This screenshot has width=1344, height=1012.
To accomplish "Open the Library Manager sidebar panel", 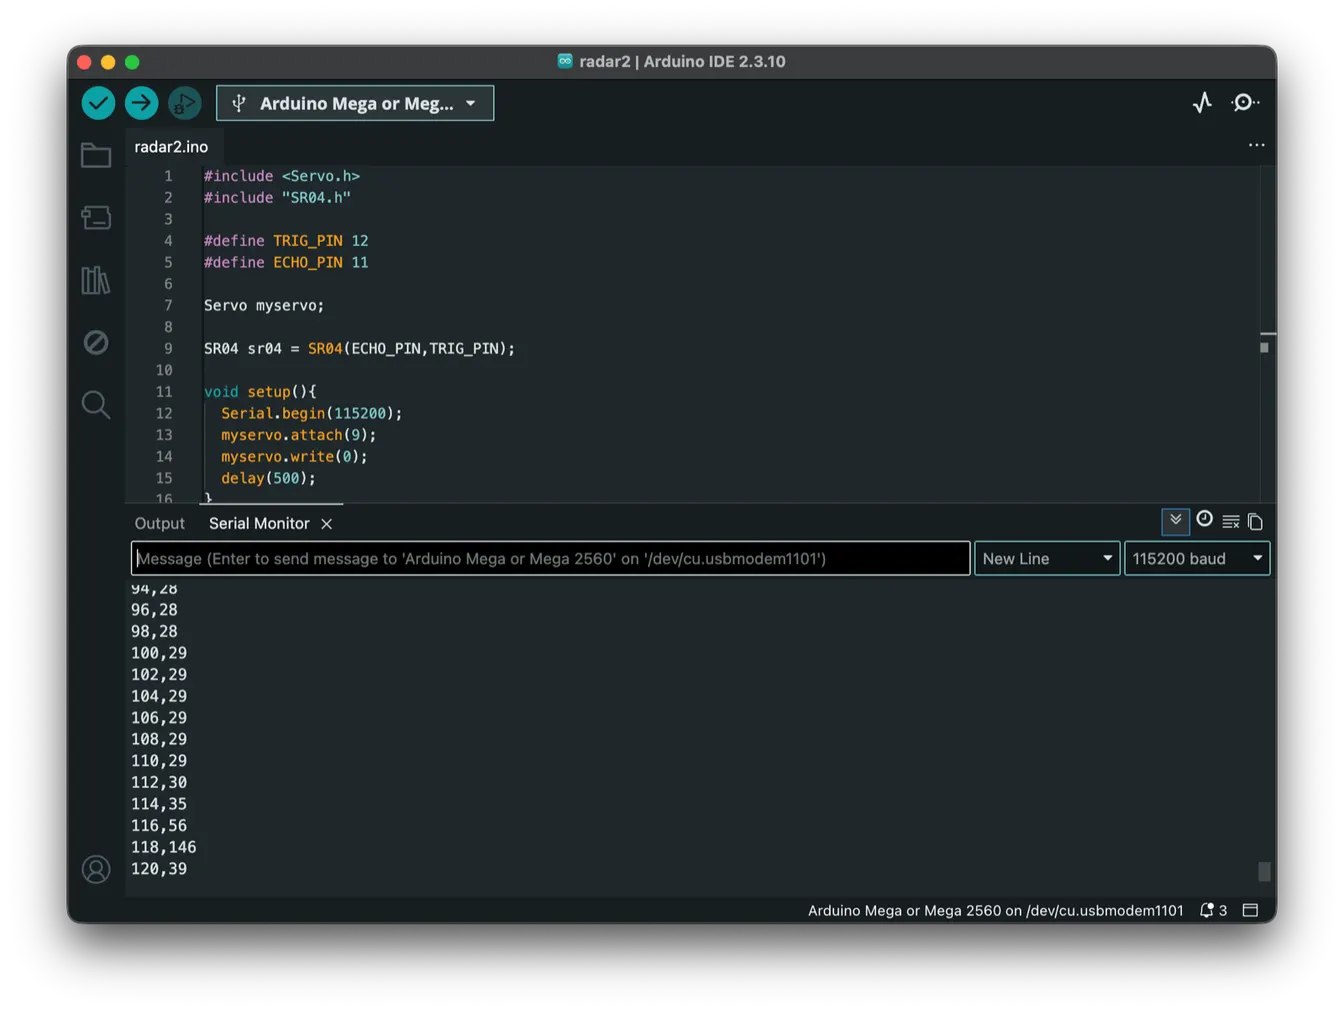I will [96, 280].
